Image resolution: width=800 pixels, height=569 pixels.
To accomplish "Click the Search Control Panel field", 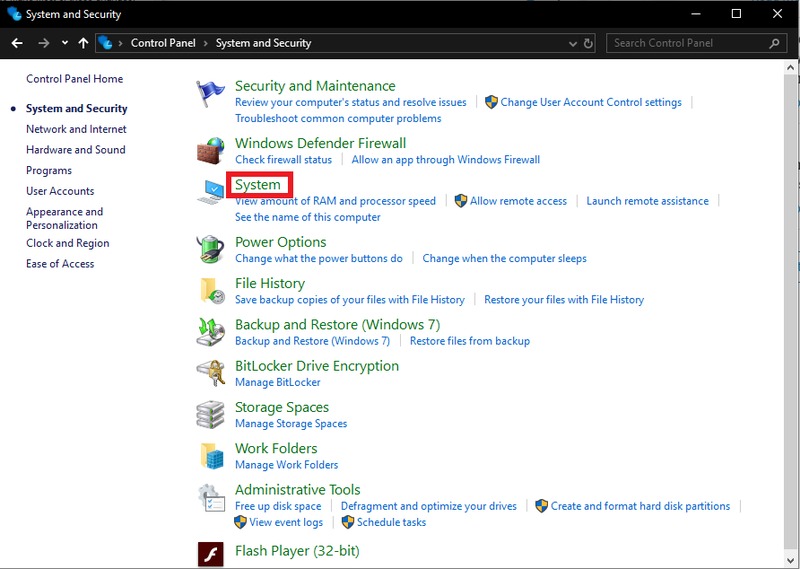I will [688, 44].
